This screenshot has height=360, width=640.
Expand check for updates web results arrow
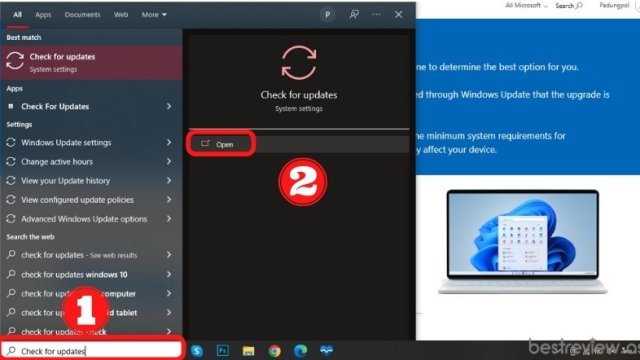click(x=169, y=255)
